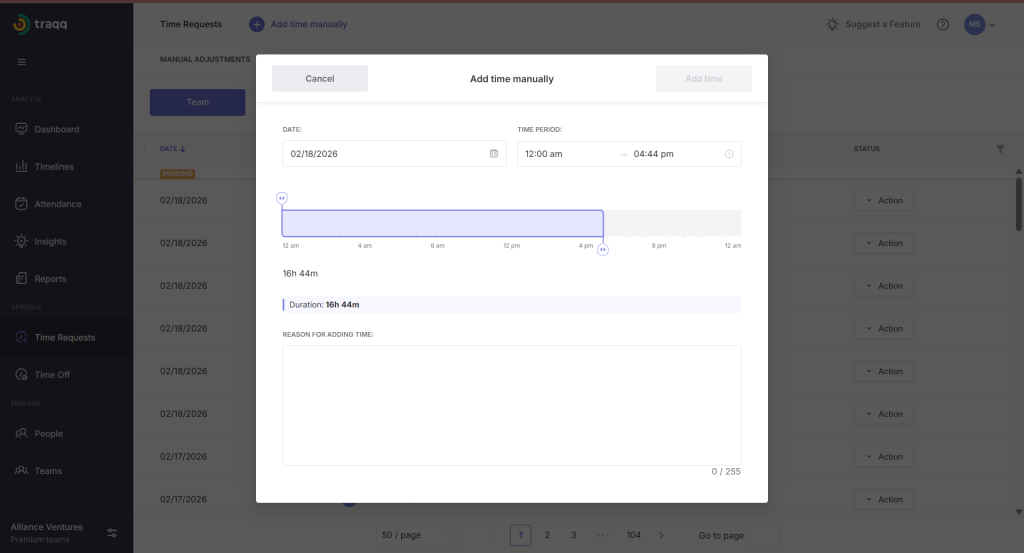
Task: Open organization settings sliders icon
Action: pyautogui.click(x=112, y=532)
